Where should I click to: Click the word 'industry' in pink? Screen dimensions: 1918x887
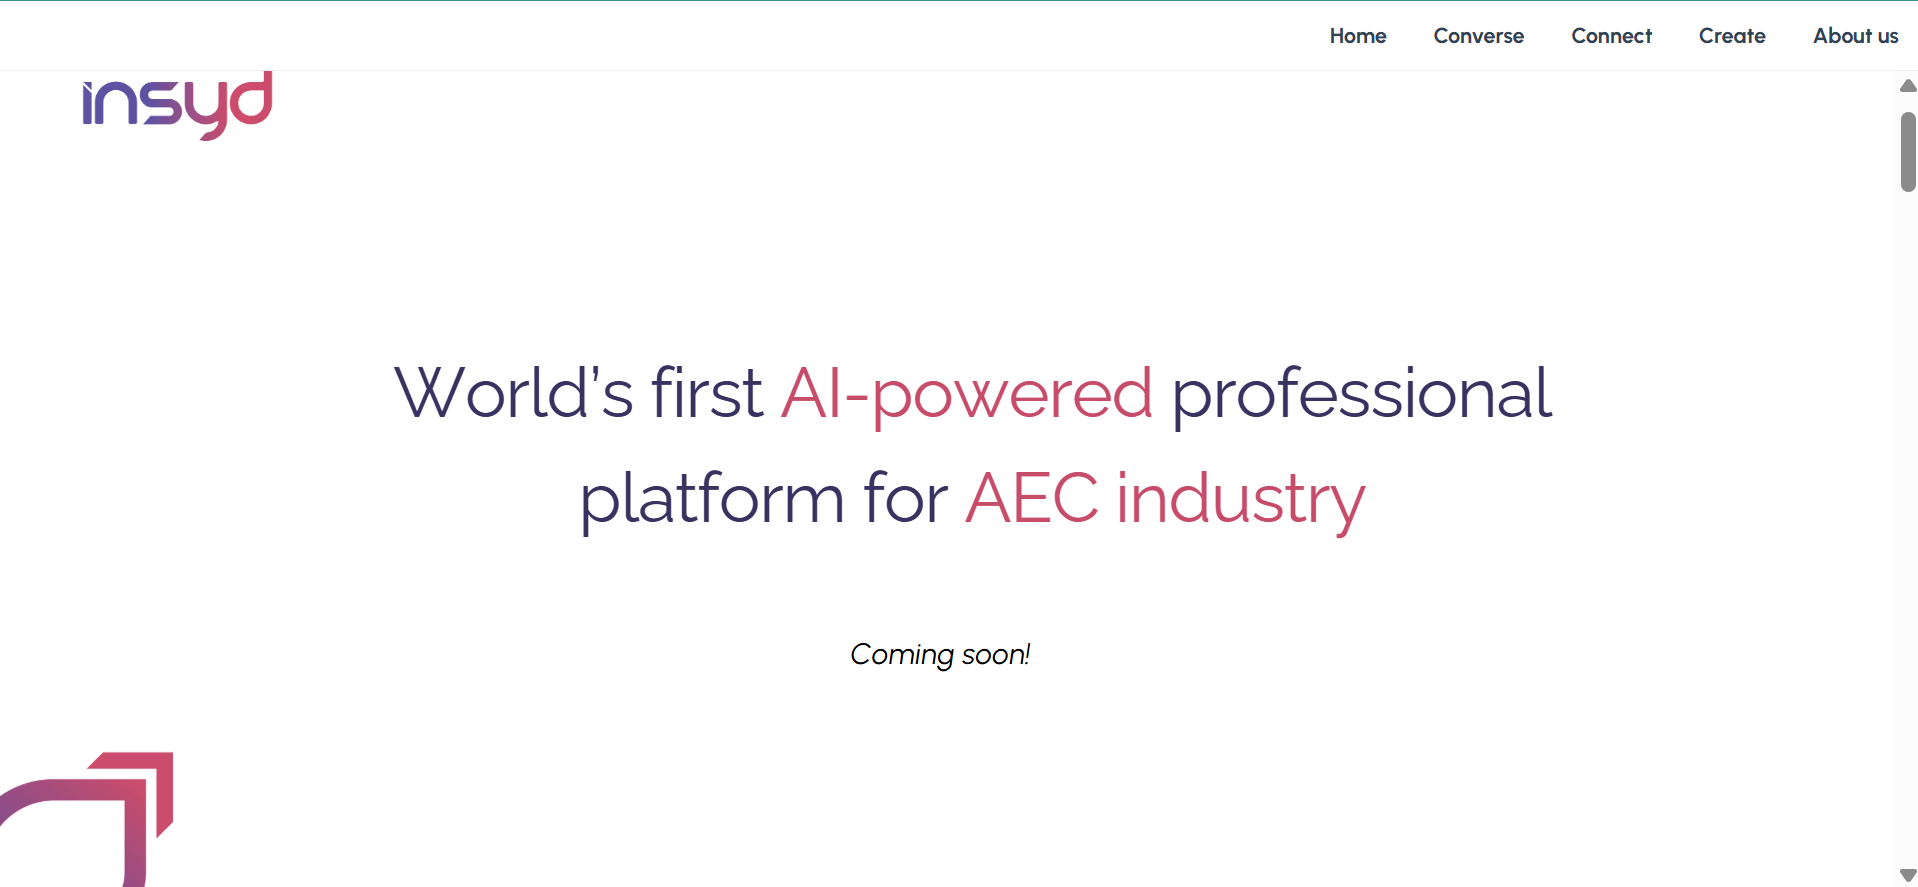[x=1240, y=499]
